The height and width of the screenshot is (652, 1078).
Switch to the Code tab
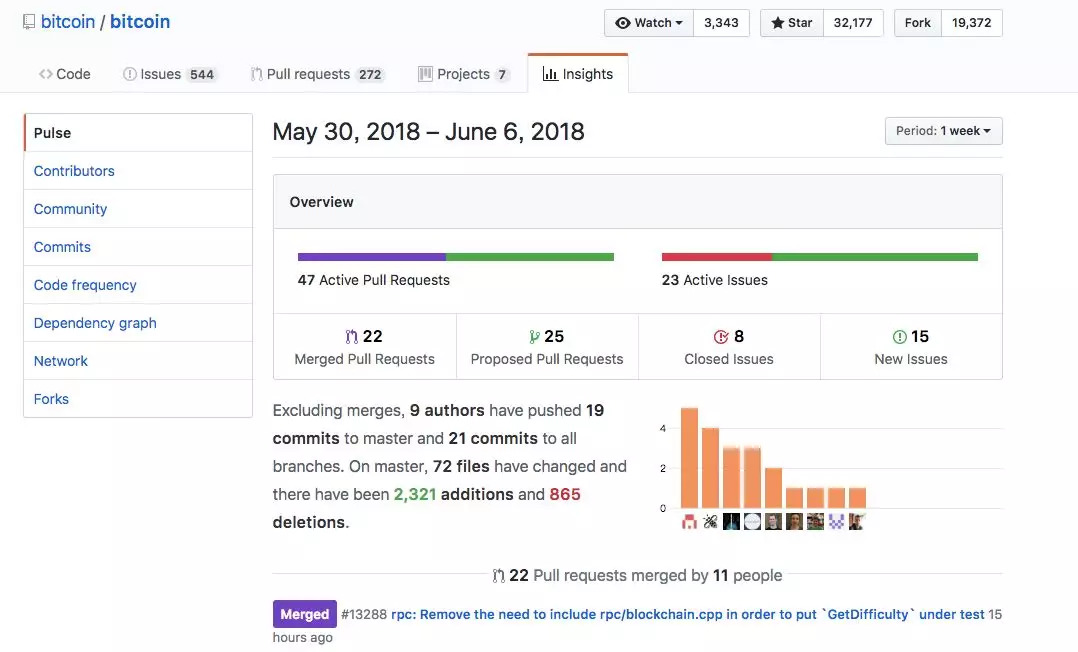[65, 74]
